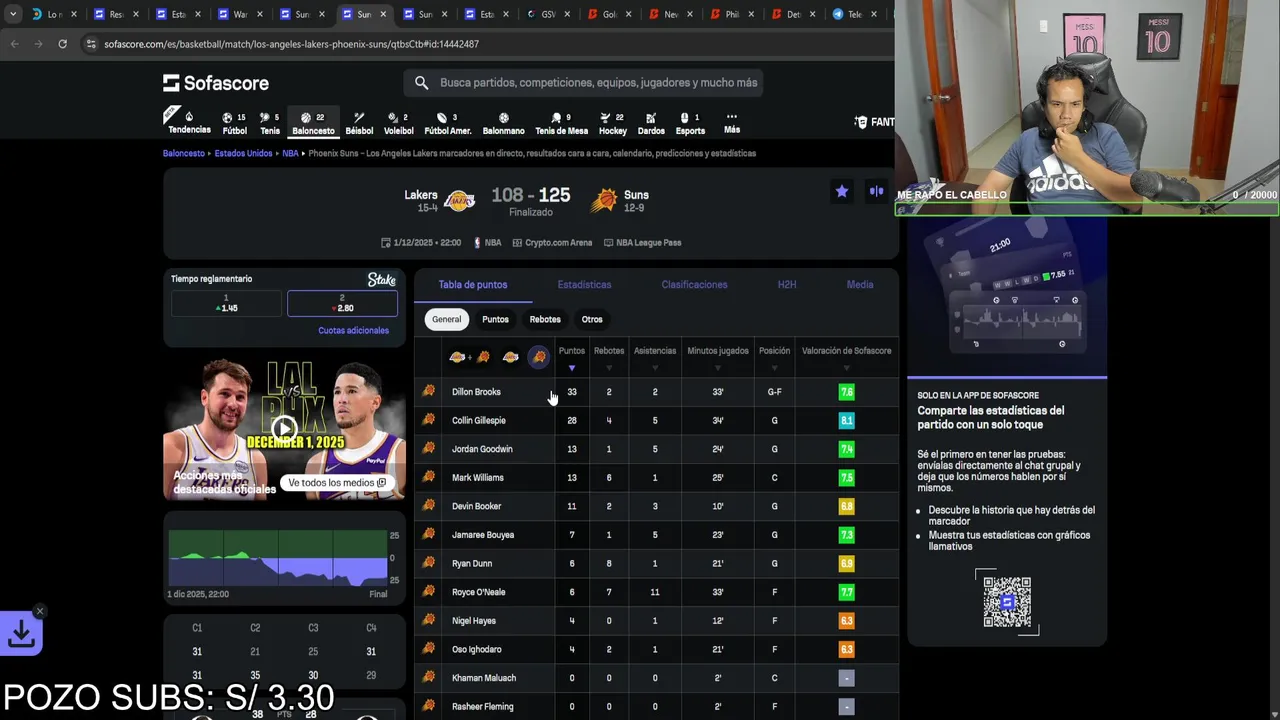Image resolution: width=1280 pixels, height=720 pixels.
Task: Sort table by Minutos jugados column
Action: 718,357
